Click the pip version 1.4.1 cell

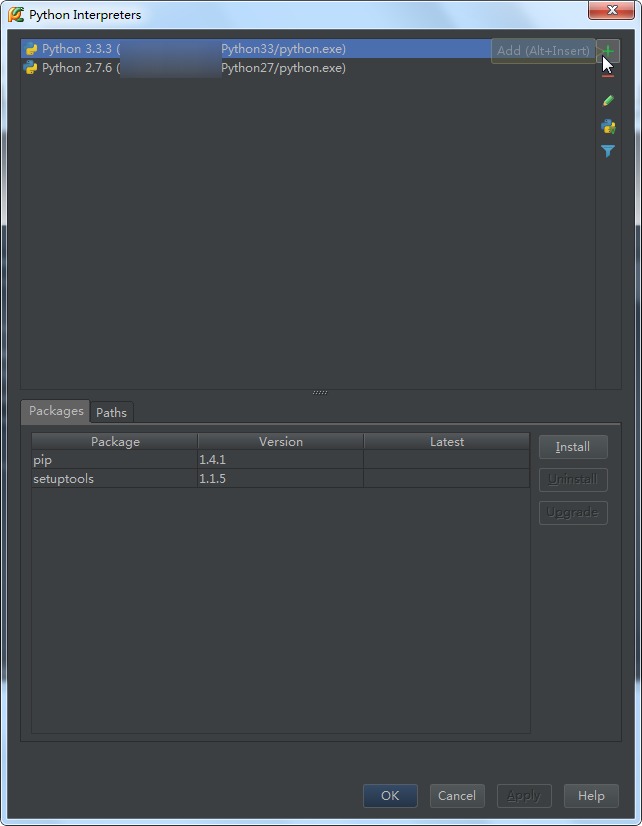281,459
